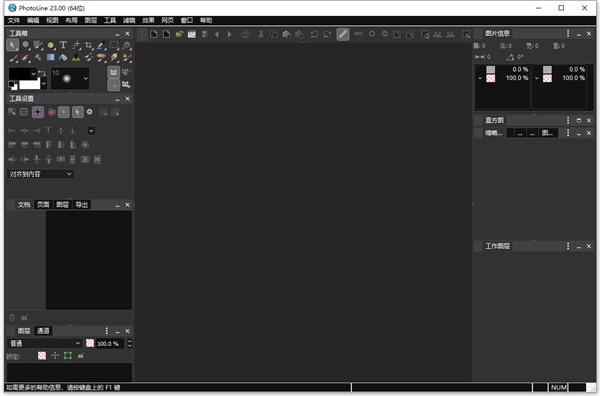Select the blue gradient rectangle tool

[51, 57]
